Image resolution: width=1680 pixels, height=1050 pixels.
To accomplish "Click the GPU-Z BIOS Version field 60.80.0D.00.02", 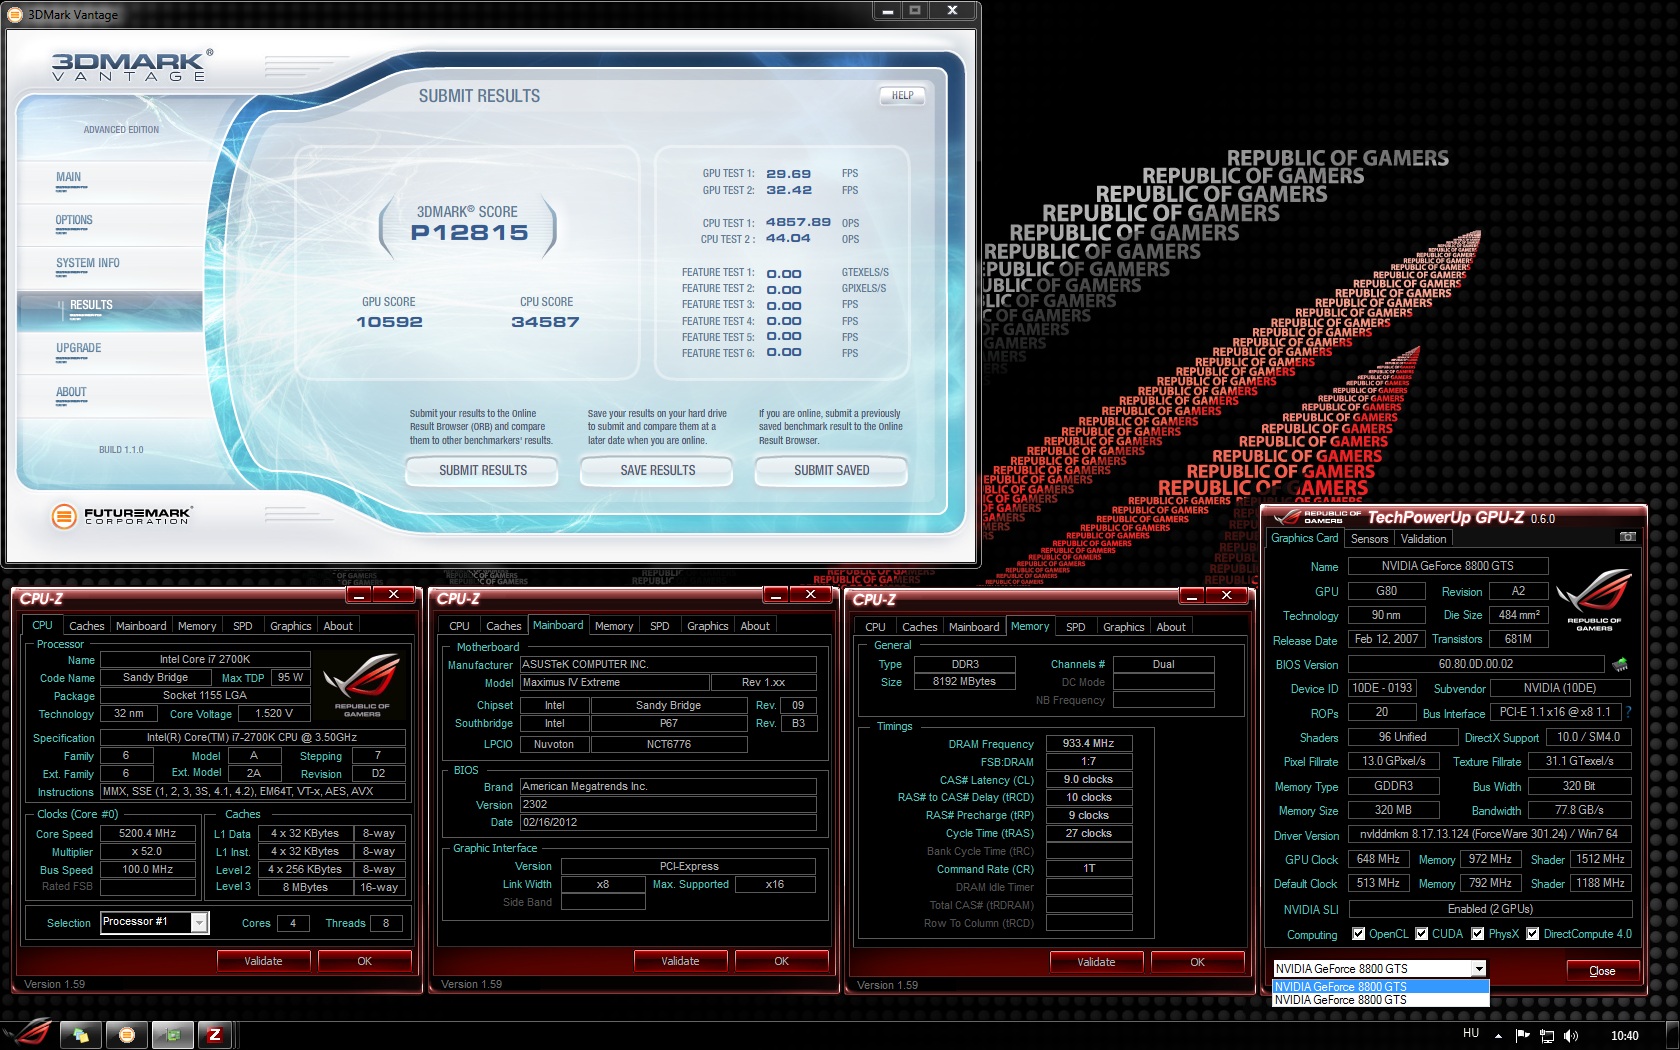I will [x=1476, y=663].
